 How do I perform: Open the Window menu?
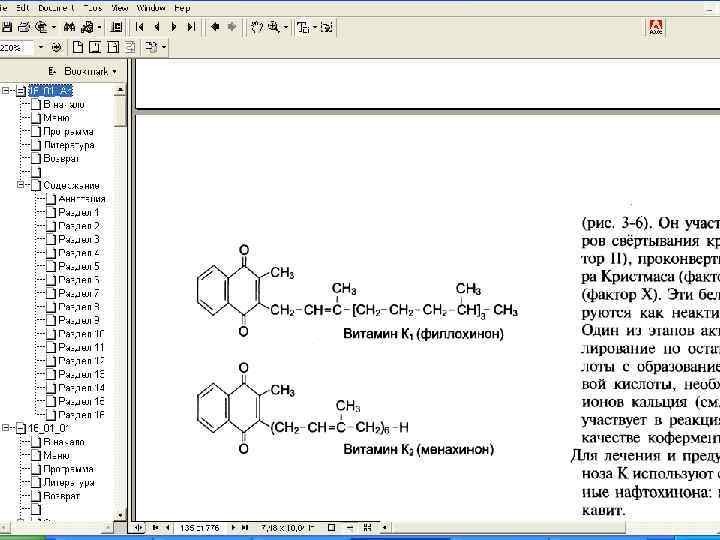point(151,8)
